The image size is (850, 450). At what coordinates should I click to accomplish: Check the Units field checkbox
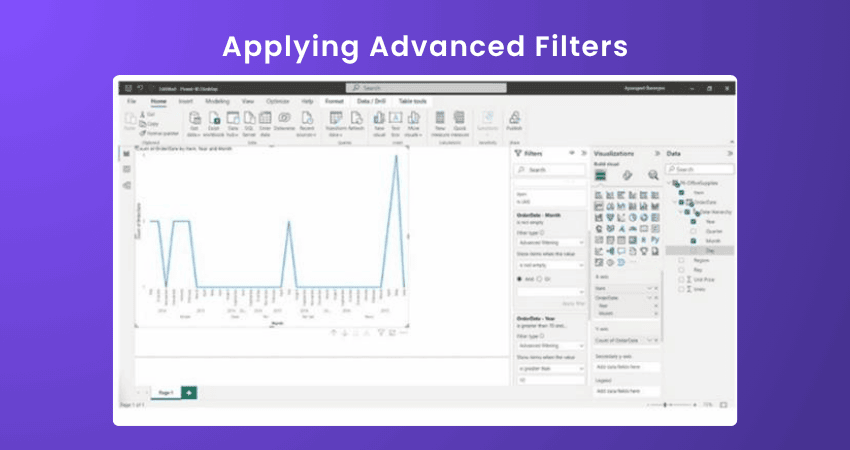coord(682,289)
